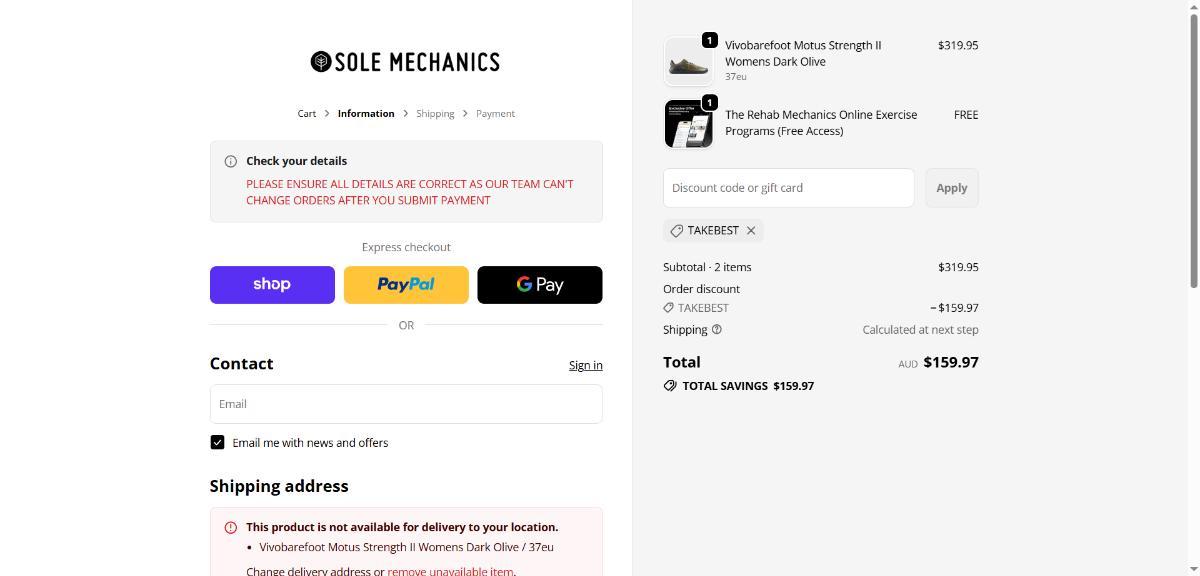
Task: Choose Google Pay express checkout
Action: tap(540, 285)
